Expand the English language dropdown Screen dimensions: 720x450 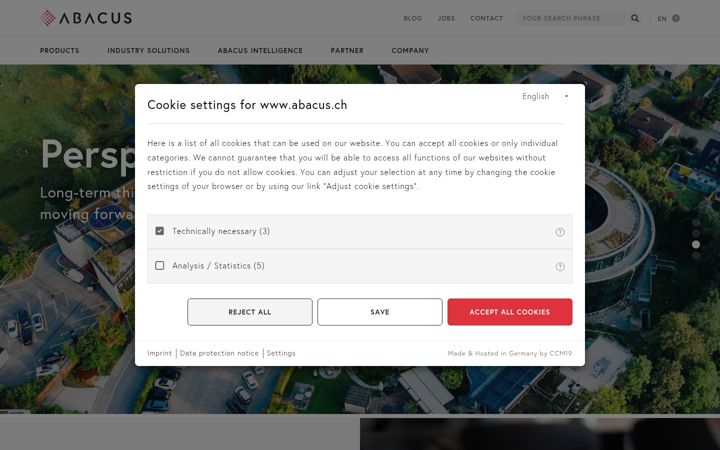(545, 96)
